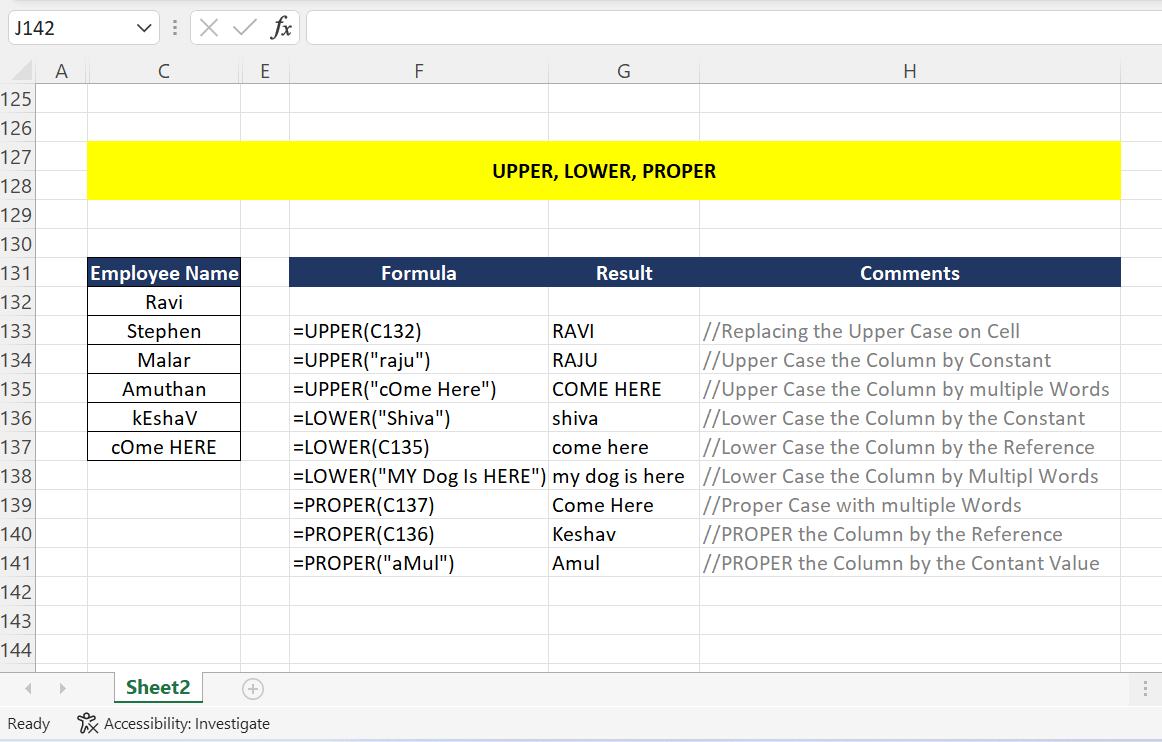Select row 144 header
Viewport: 1162px width, 742px height.
point(17,651)
